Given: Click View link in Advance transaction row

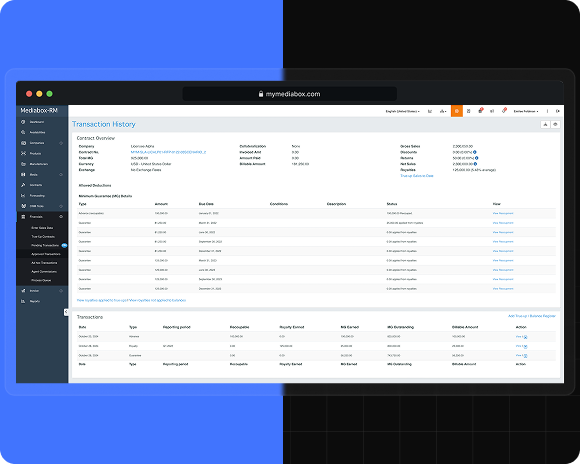Looking at the screenshot, I should pyautogui.click(x=519, y=337).
